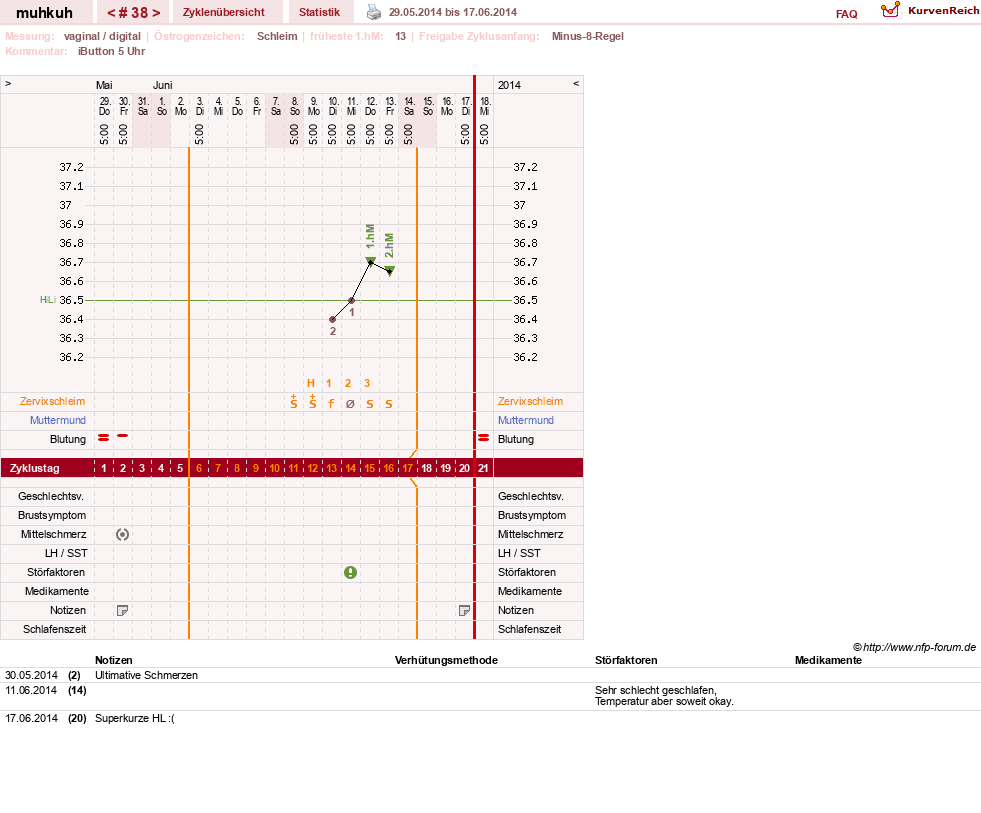This screenshot has width=981, height=813.
Task: Click the 30.05.2014 date in notes table
Action: [x=31, y=675]
